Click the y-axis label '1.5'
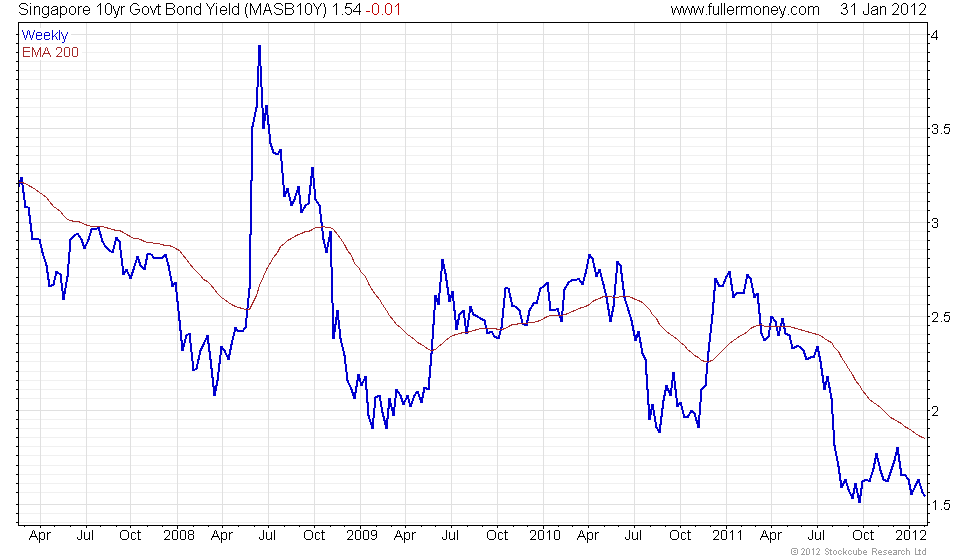Screen dimensions: 980x560 (x=941, y=505)
